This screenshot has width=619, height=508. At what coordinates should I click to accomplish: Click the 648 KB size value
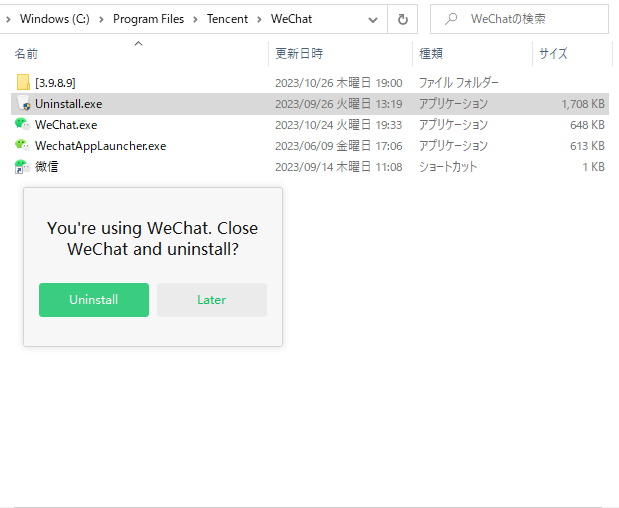(587, 125)
